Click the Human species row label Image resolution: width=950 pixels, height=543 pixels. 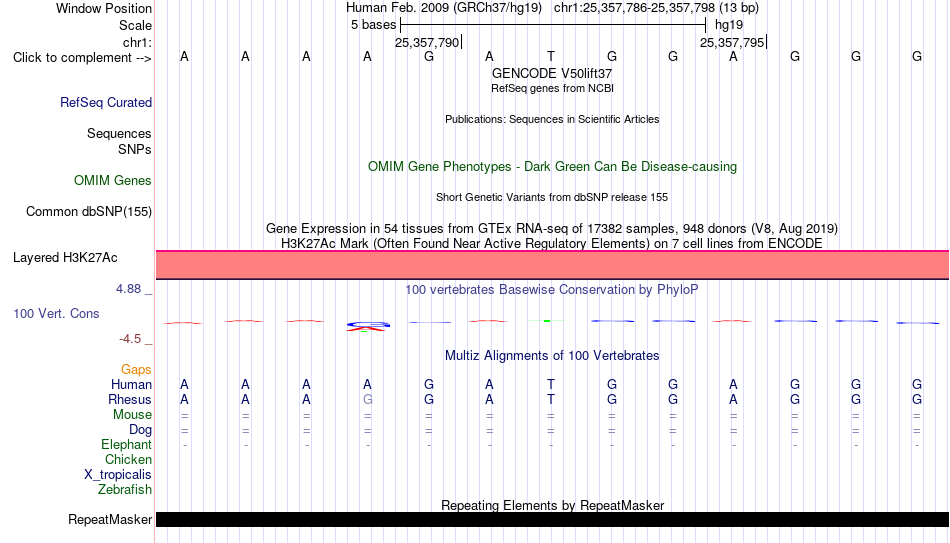131,385
